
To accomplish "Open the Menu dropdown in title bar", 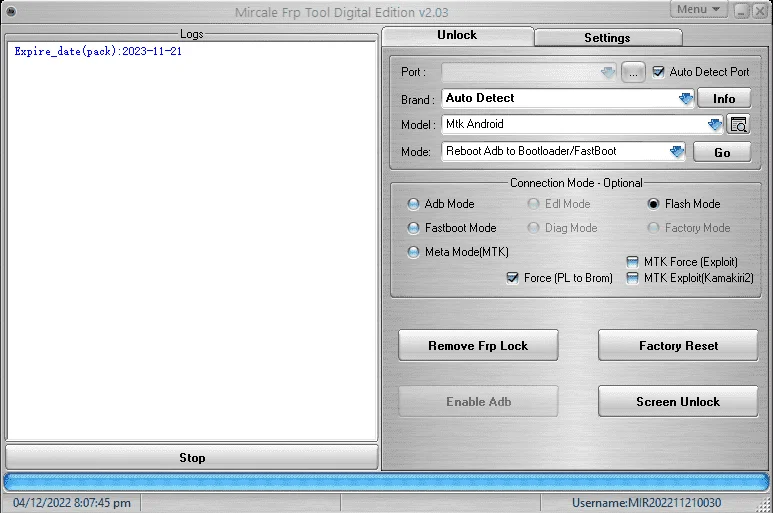I will click(699, 9).
